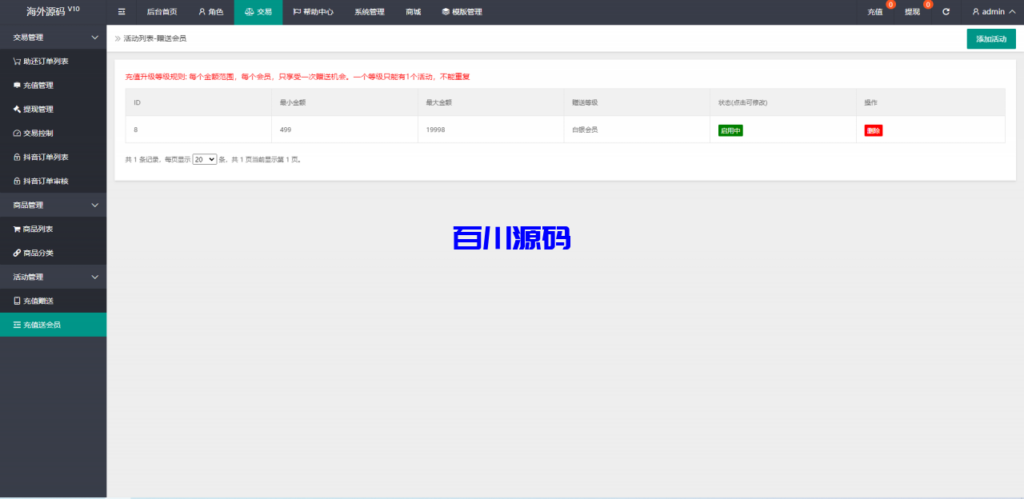Toggle the sidebar collapse hamburger icon
1024x499 pixels.
tap(121, 12)
